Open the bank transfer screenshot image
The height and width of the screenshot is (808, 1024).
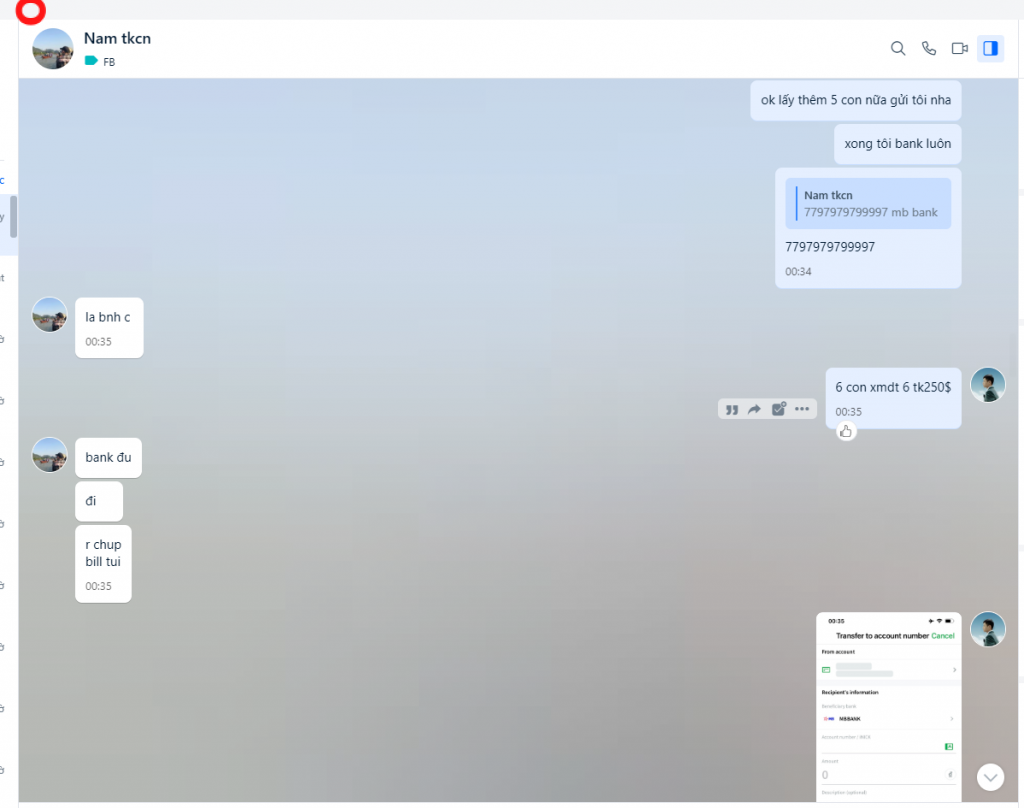pyautogui.click(x=888, y=705)
